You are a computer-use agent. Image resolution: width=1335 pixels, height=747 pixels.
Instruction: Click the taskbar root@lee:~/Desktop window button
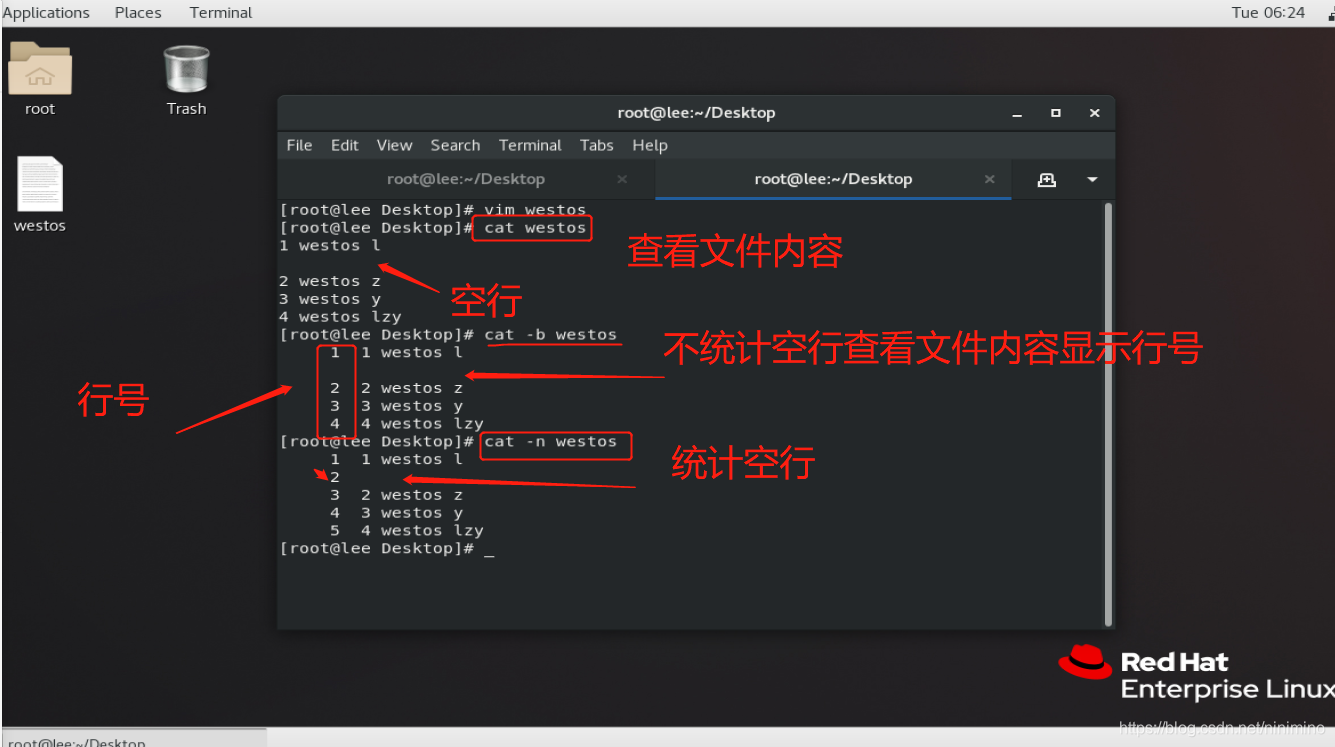click(134, 739)
